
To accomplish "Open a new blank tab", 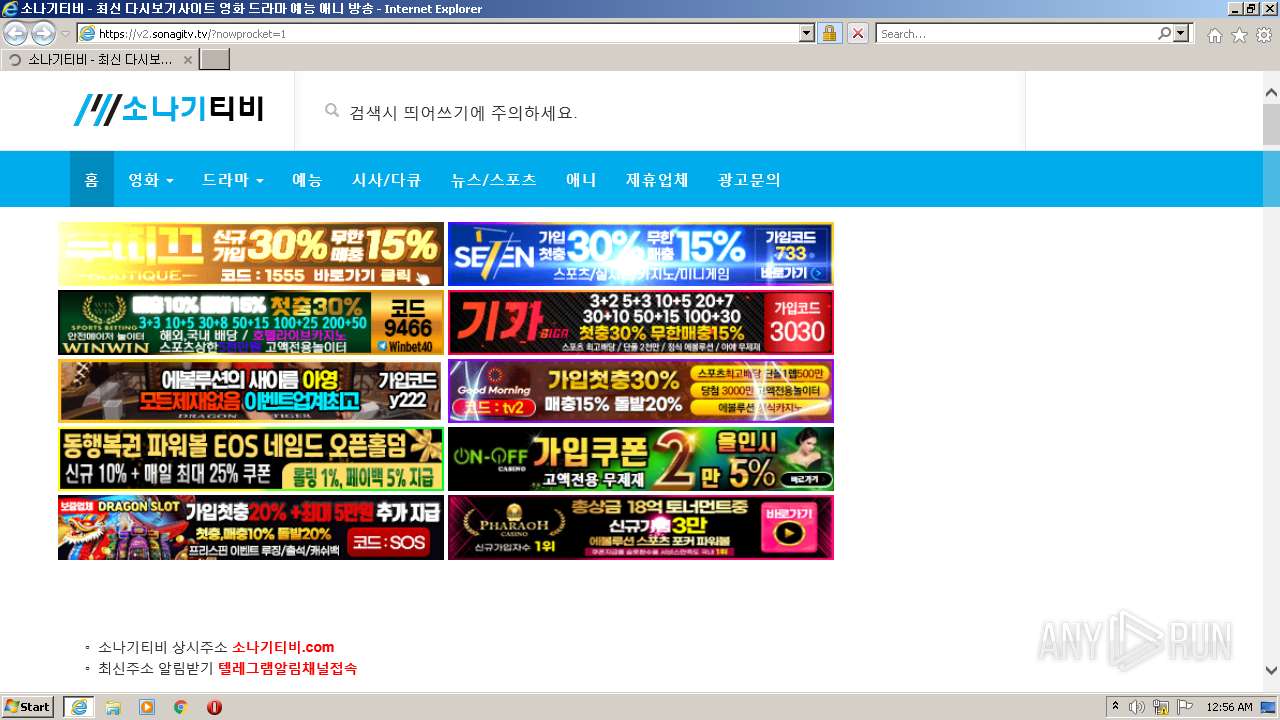I will [215, 59].
